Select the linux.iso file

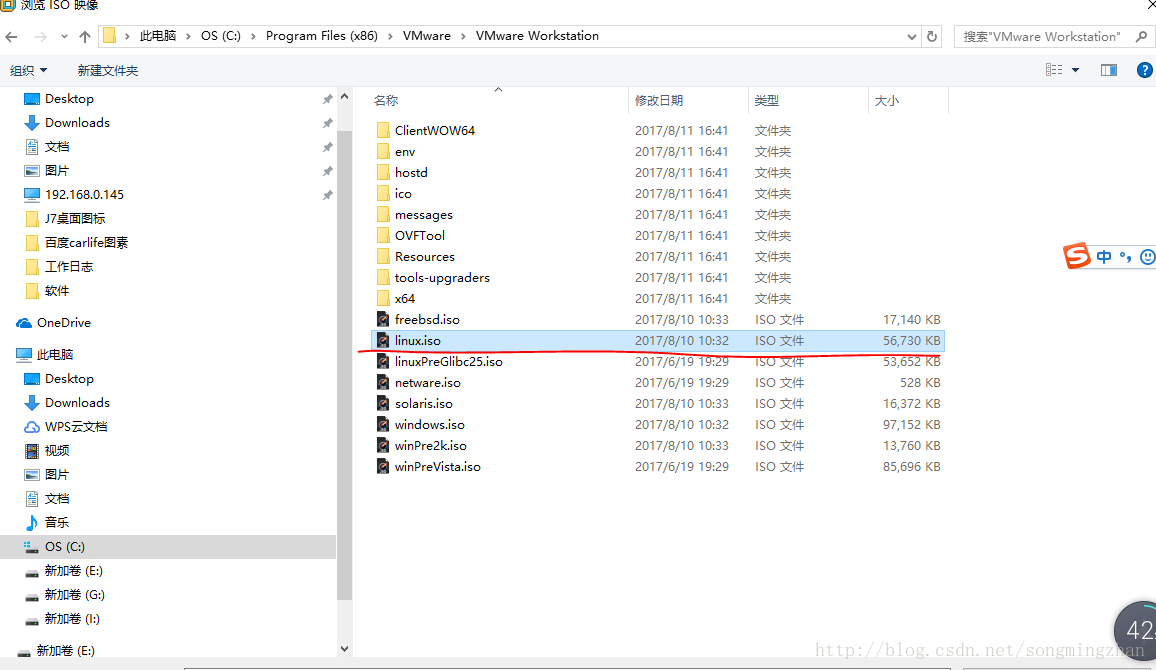point(658,341)
